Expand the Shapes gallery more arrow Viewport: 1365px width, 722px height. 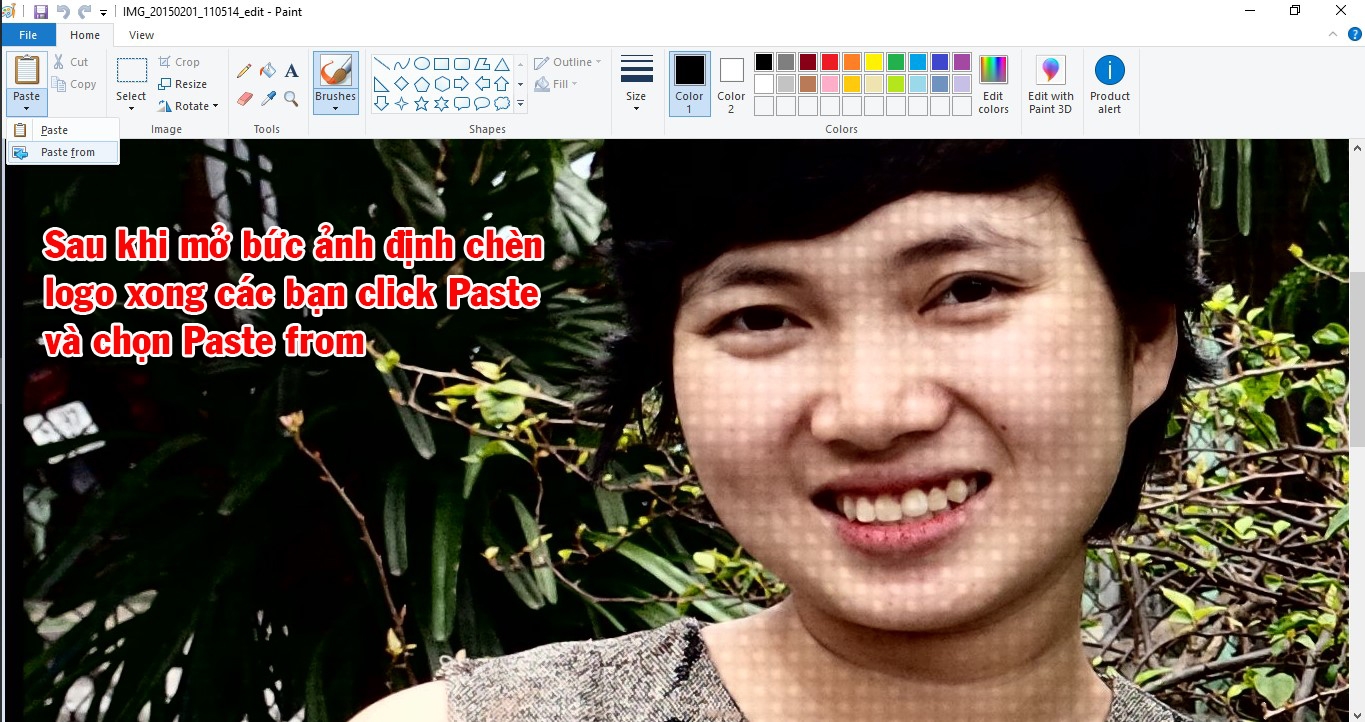[520, 103]
